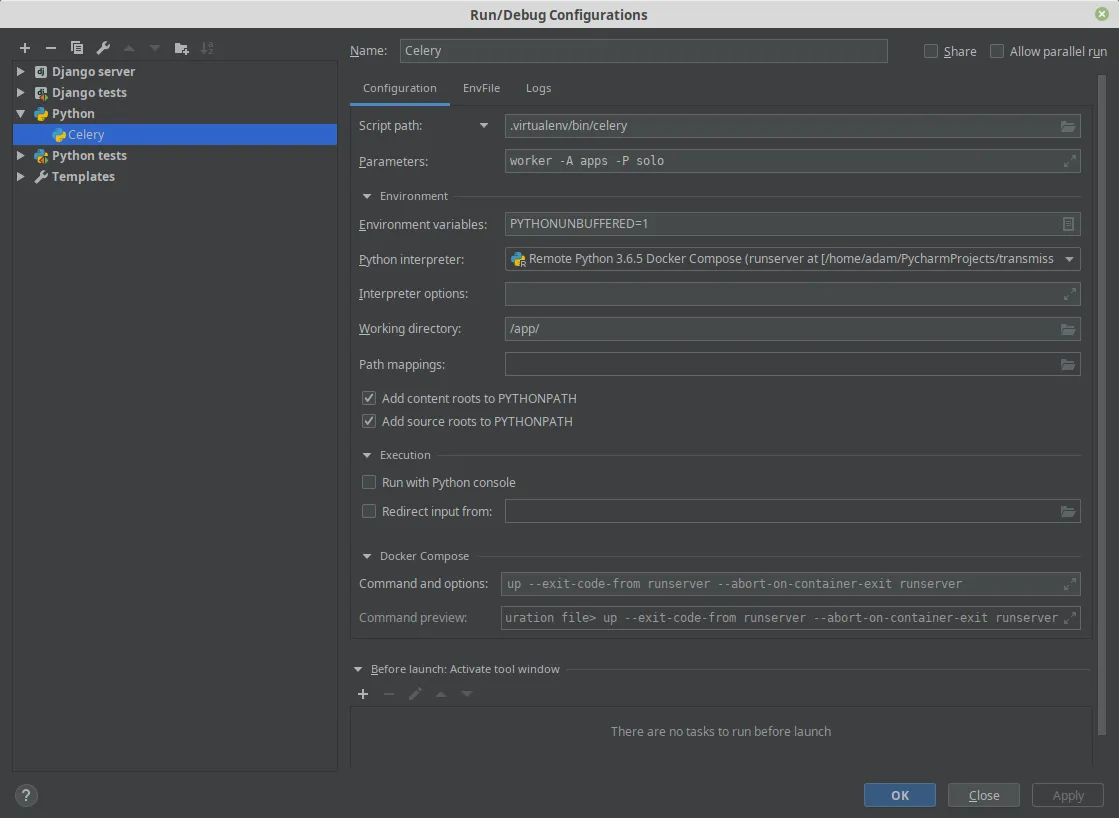Remove before-launch task

click(389, 694)
